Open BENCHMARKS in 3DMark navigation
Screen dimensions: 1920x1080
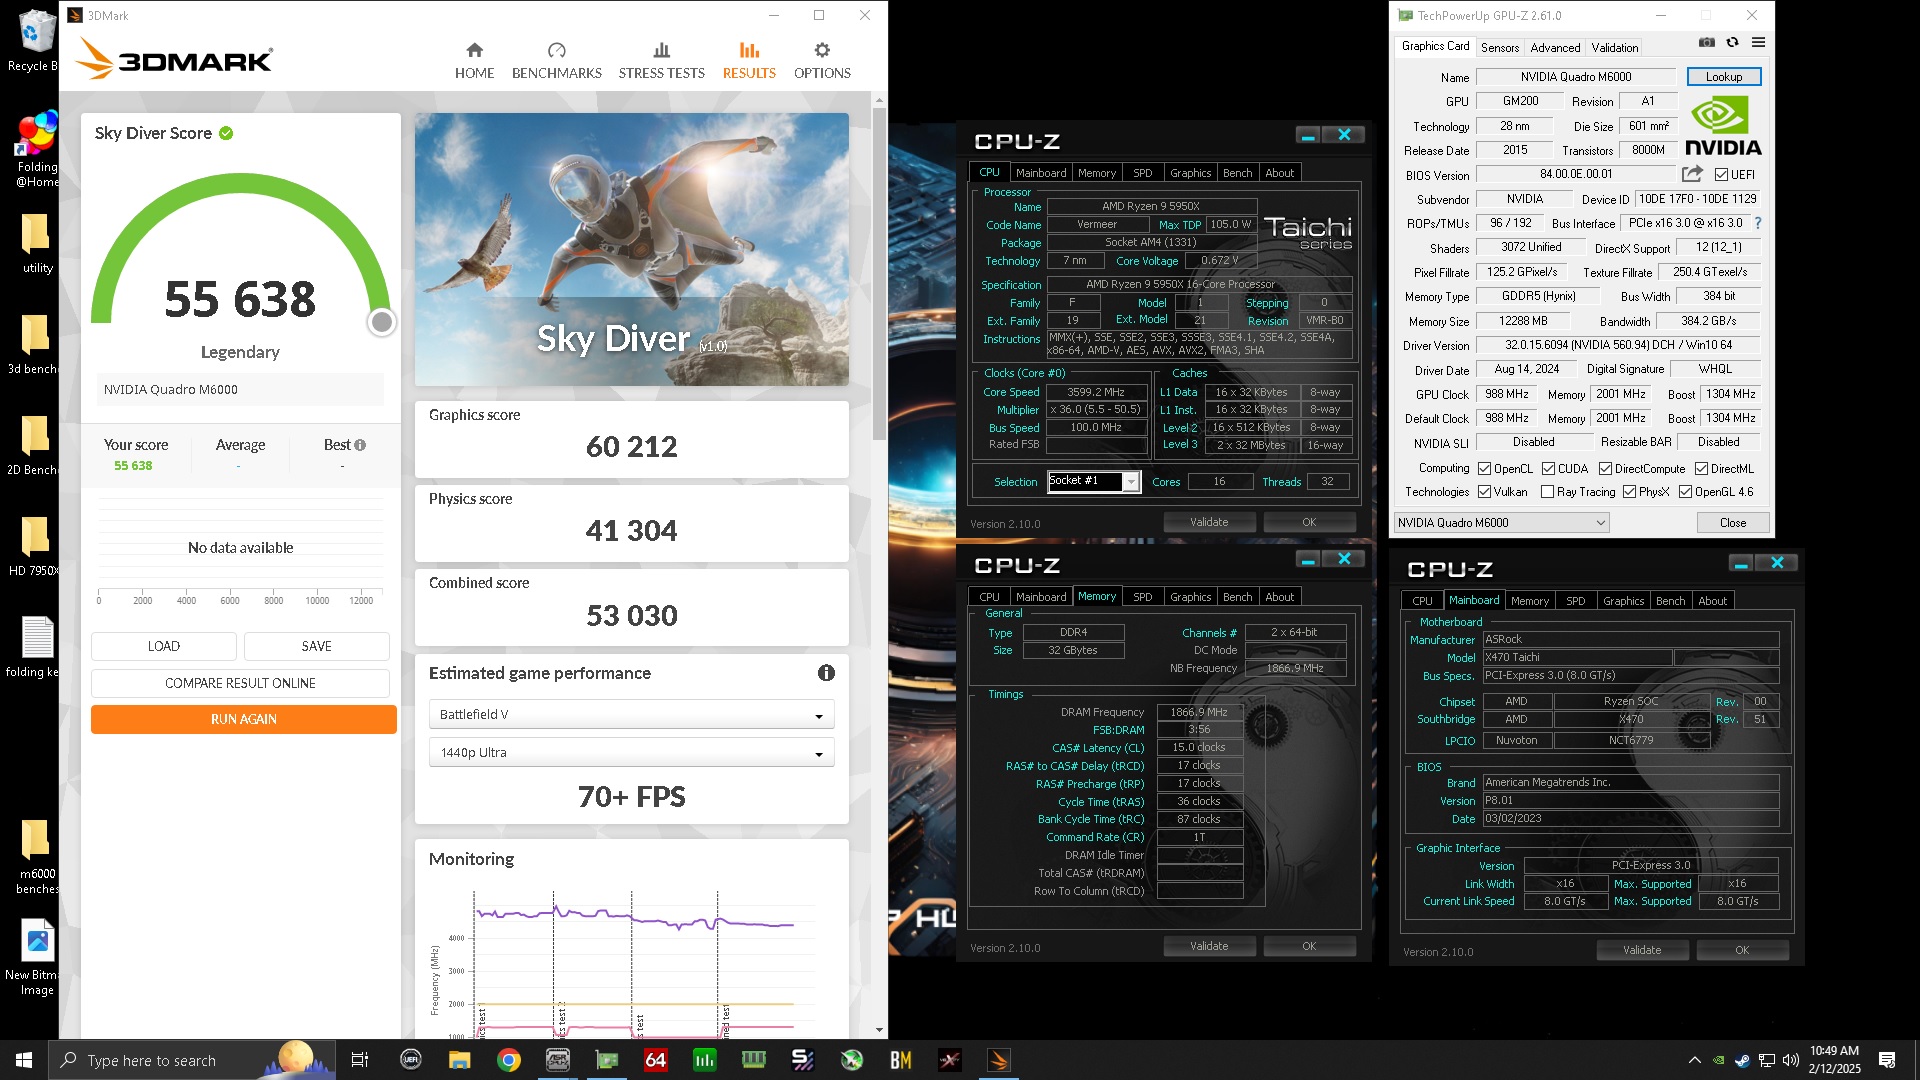tap(556, 61)
